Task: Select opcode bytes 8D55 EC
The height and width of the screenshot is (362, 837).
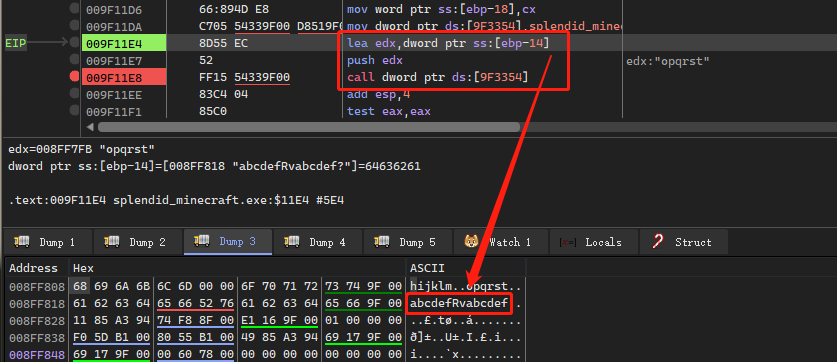Action: coord(223,43)
